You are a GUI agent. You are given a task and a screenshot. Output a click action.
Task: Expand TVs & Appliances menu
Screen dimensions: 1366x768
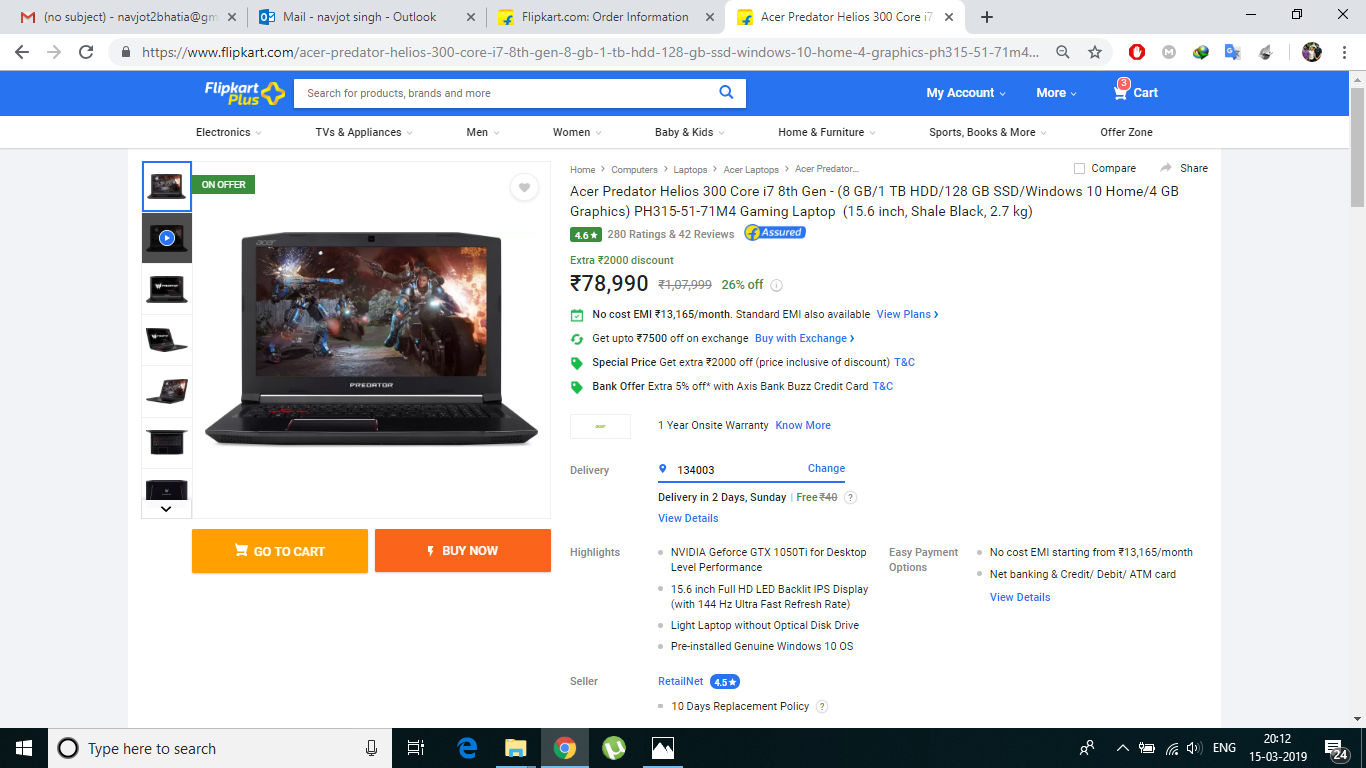tap(364, 132)
